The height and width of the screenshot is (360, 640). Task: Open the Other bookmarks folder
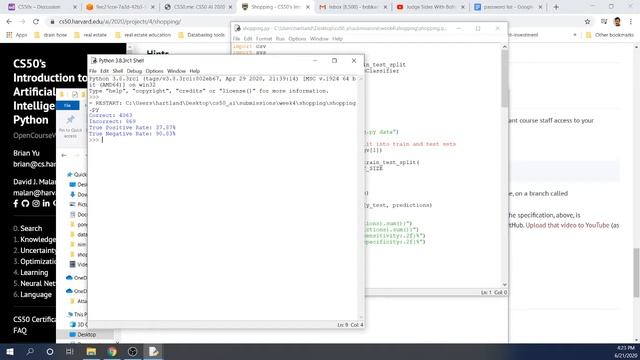610,35
